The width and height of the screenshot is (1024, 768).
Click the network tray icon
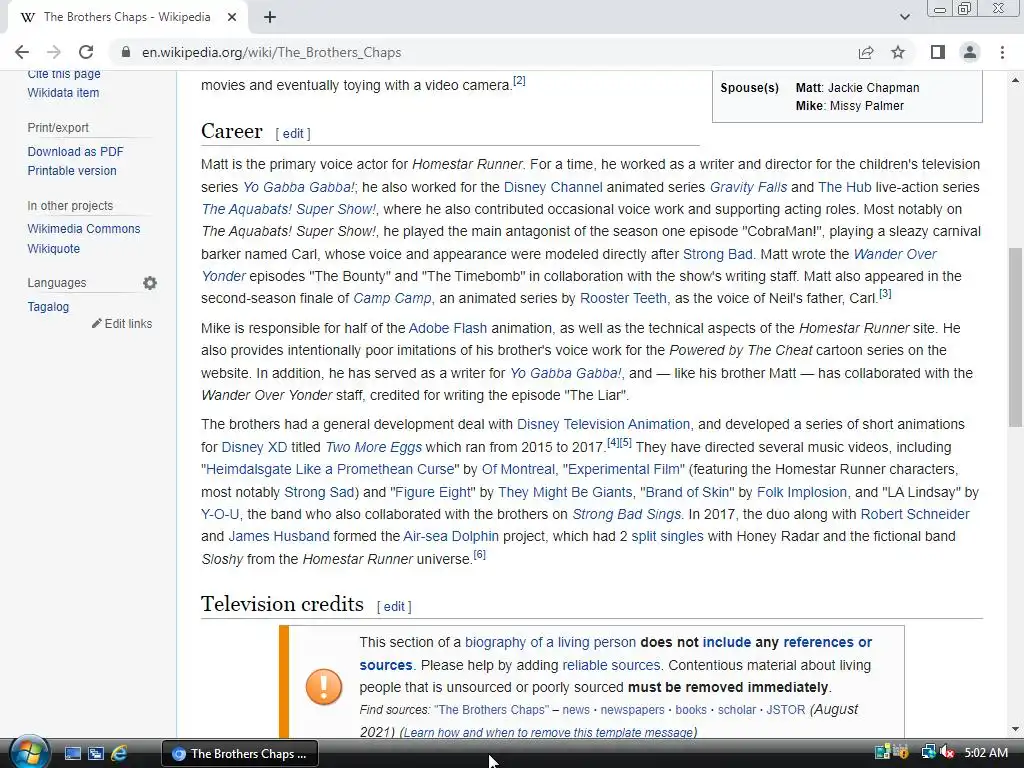tap(928, 753)
